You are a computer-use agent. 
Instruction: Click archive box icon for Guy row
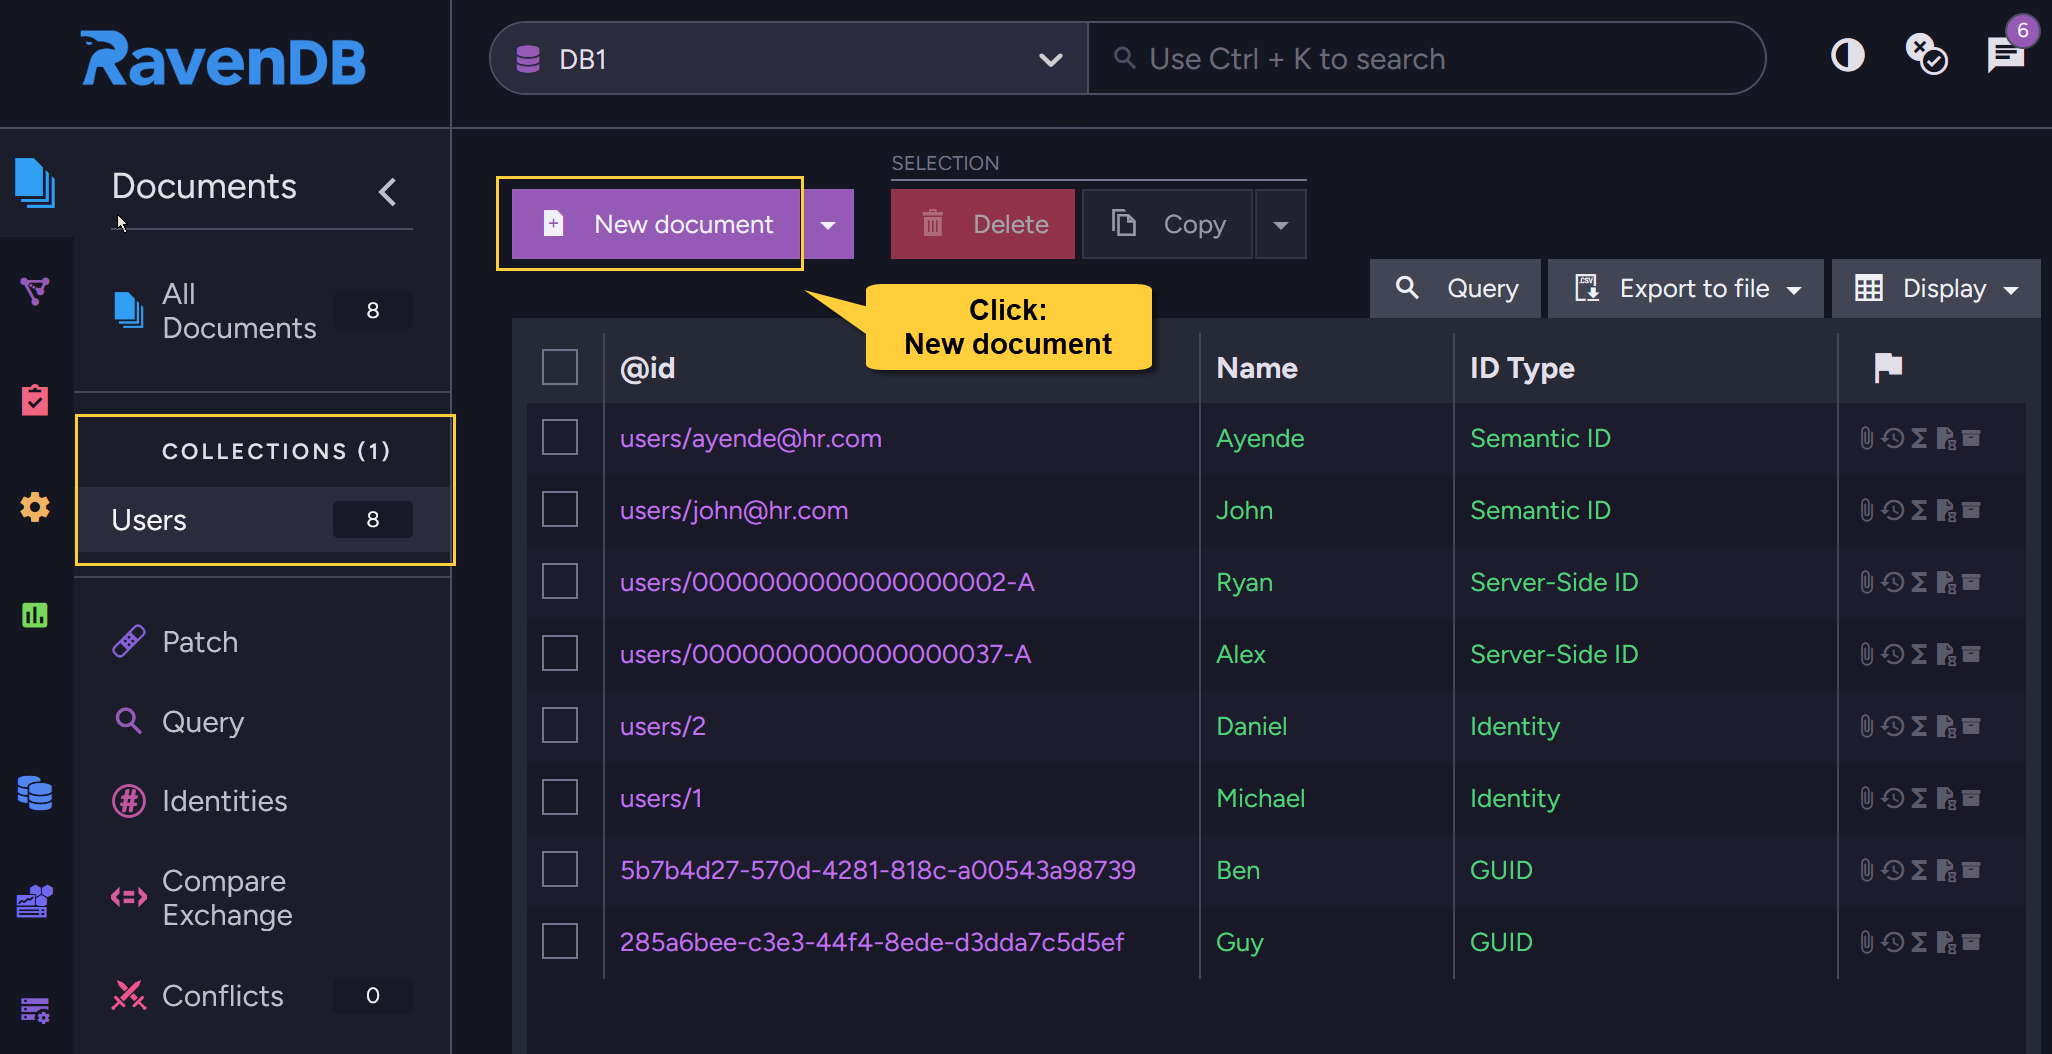coord(1971,942)
